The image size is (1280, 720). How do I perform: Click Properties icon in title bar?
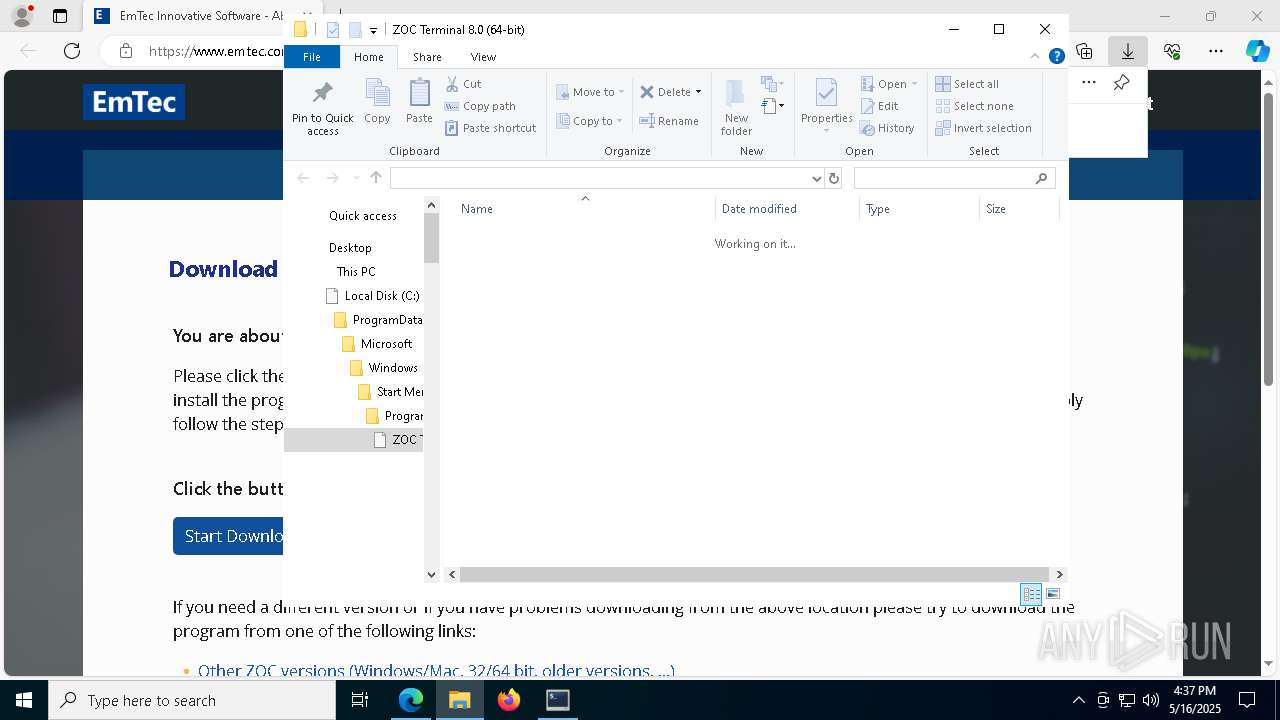[x=333, y=30]
